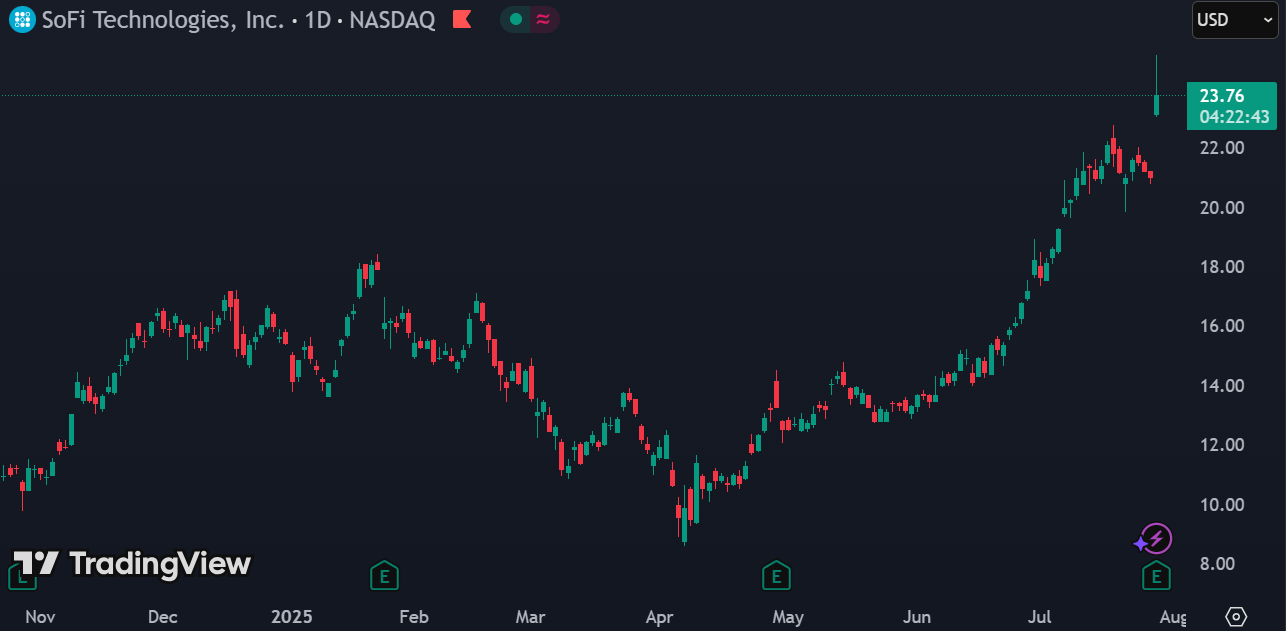
Task: Click the 22.00 price axis label
Action: pyautogui.click(x=1222, y=148)
